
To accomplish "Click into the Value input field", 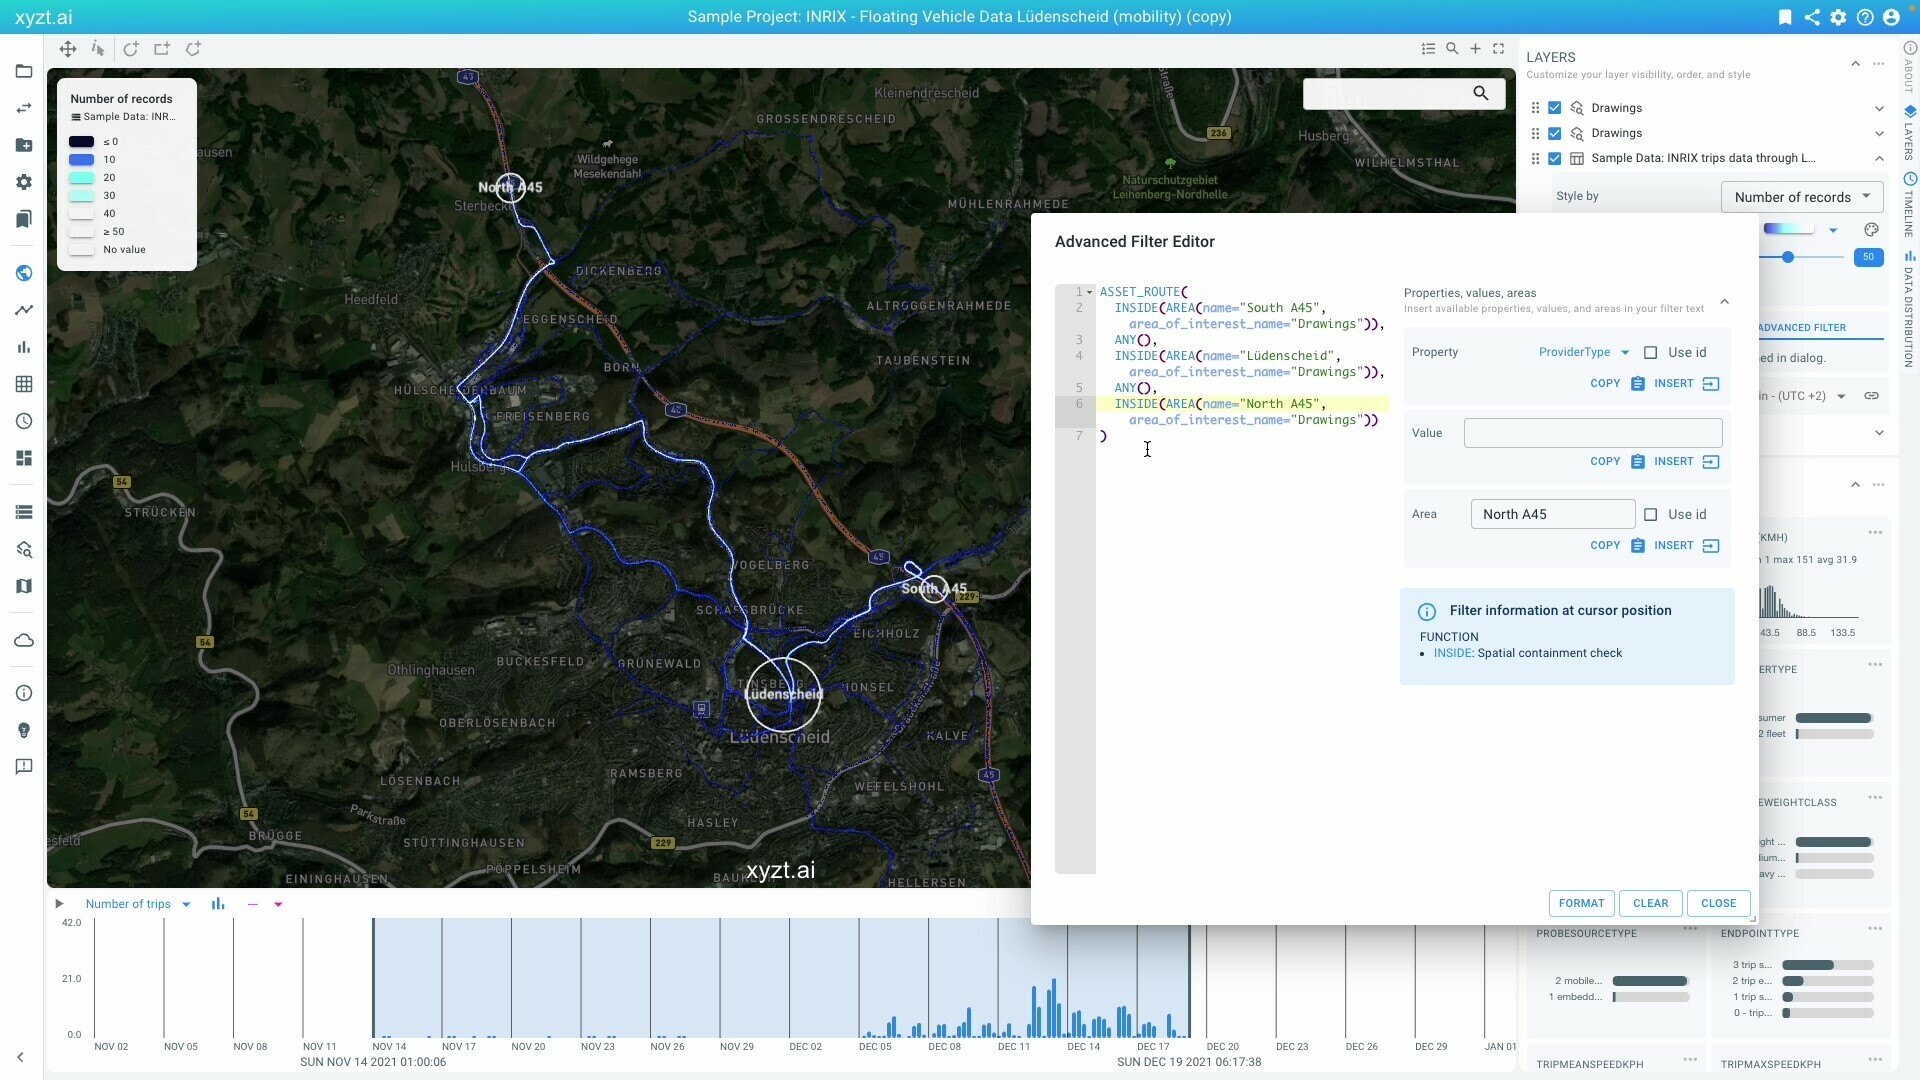I will [1593, 433].
